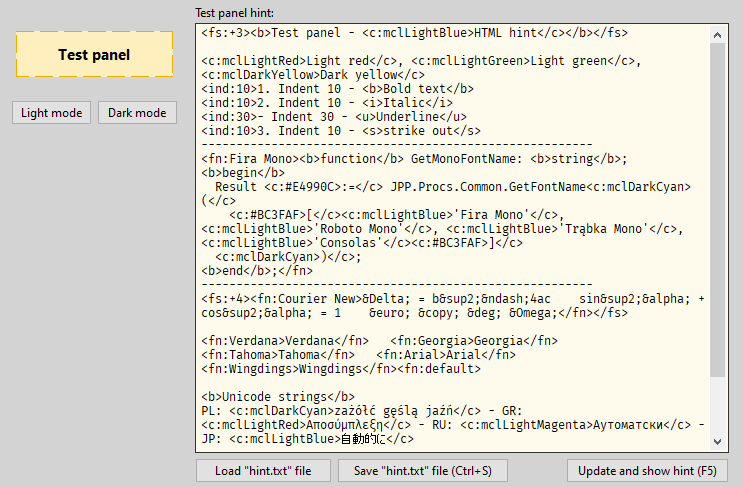The width and height of the screenshot is (743, 487).
Task: Click the vertical scrollbar thumb in memo
Action: (x=717, y=210)
